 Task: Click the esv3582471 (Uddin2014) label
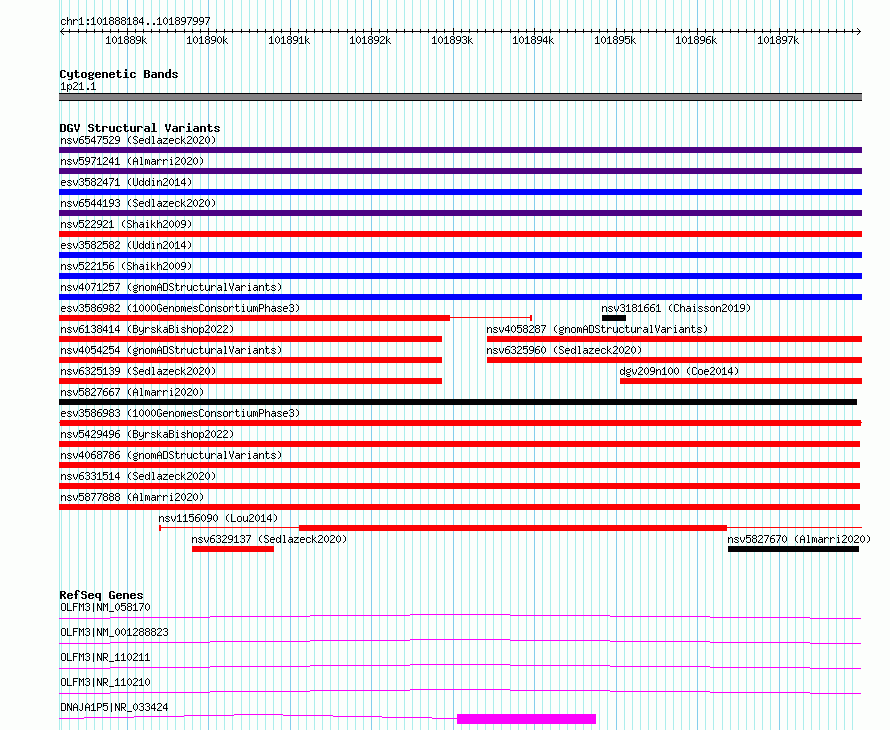pyautogui.click(x=126, y=182)
